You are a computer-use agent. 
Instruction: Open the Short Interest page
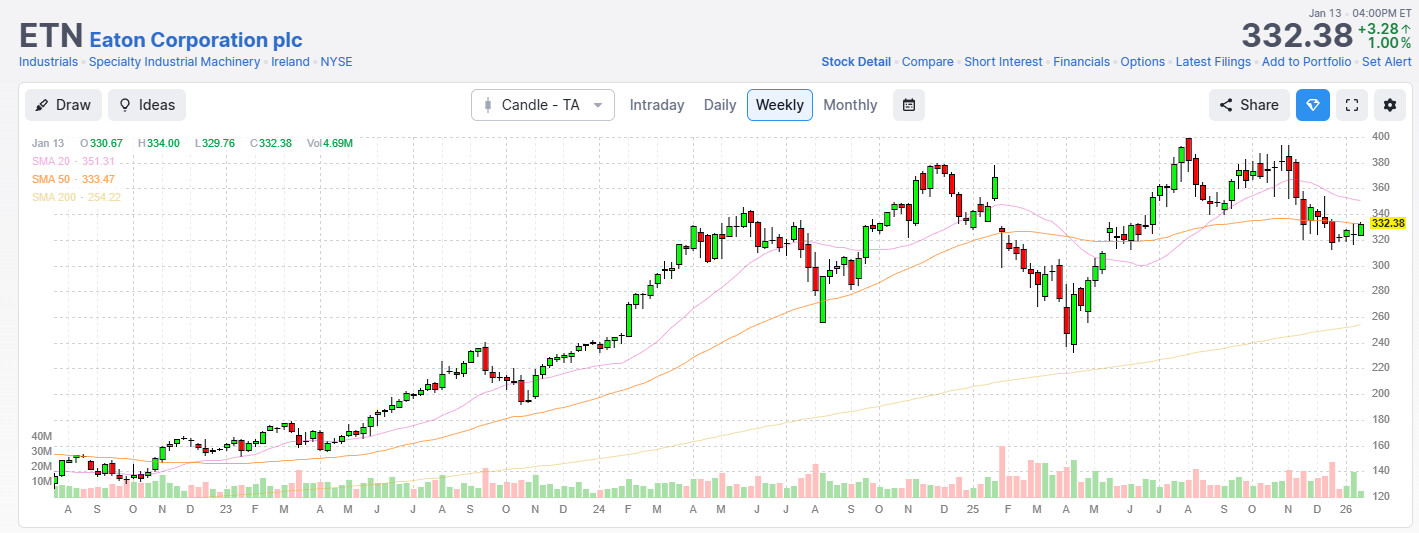coord(1003,62)
